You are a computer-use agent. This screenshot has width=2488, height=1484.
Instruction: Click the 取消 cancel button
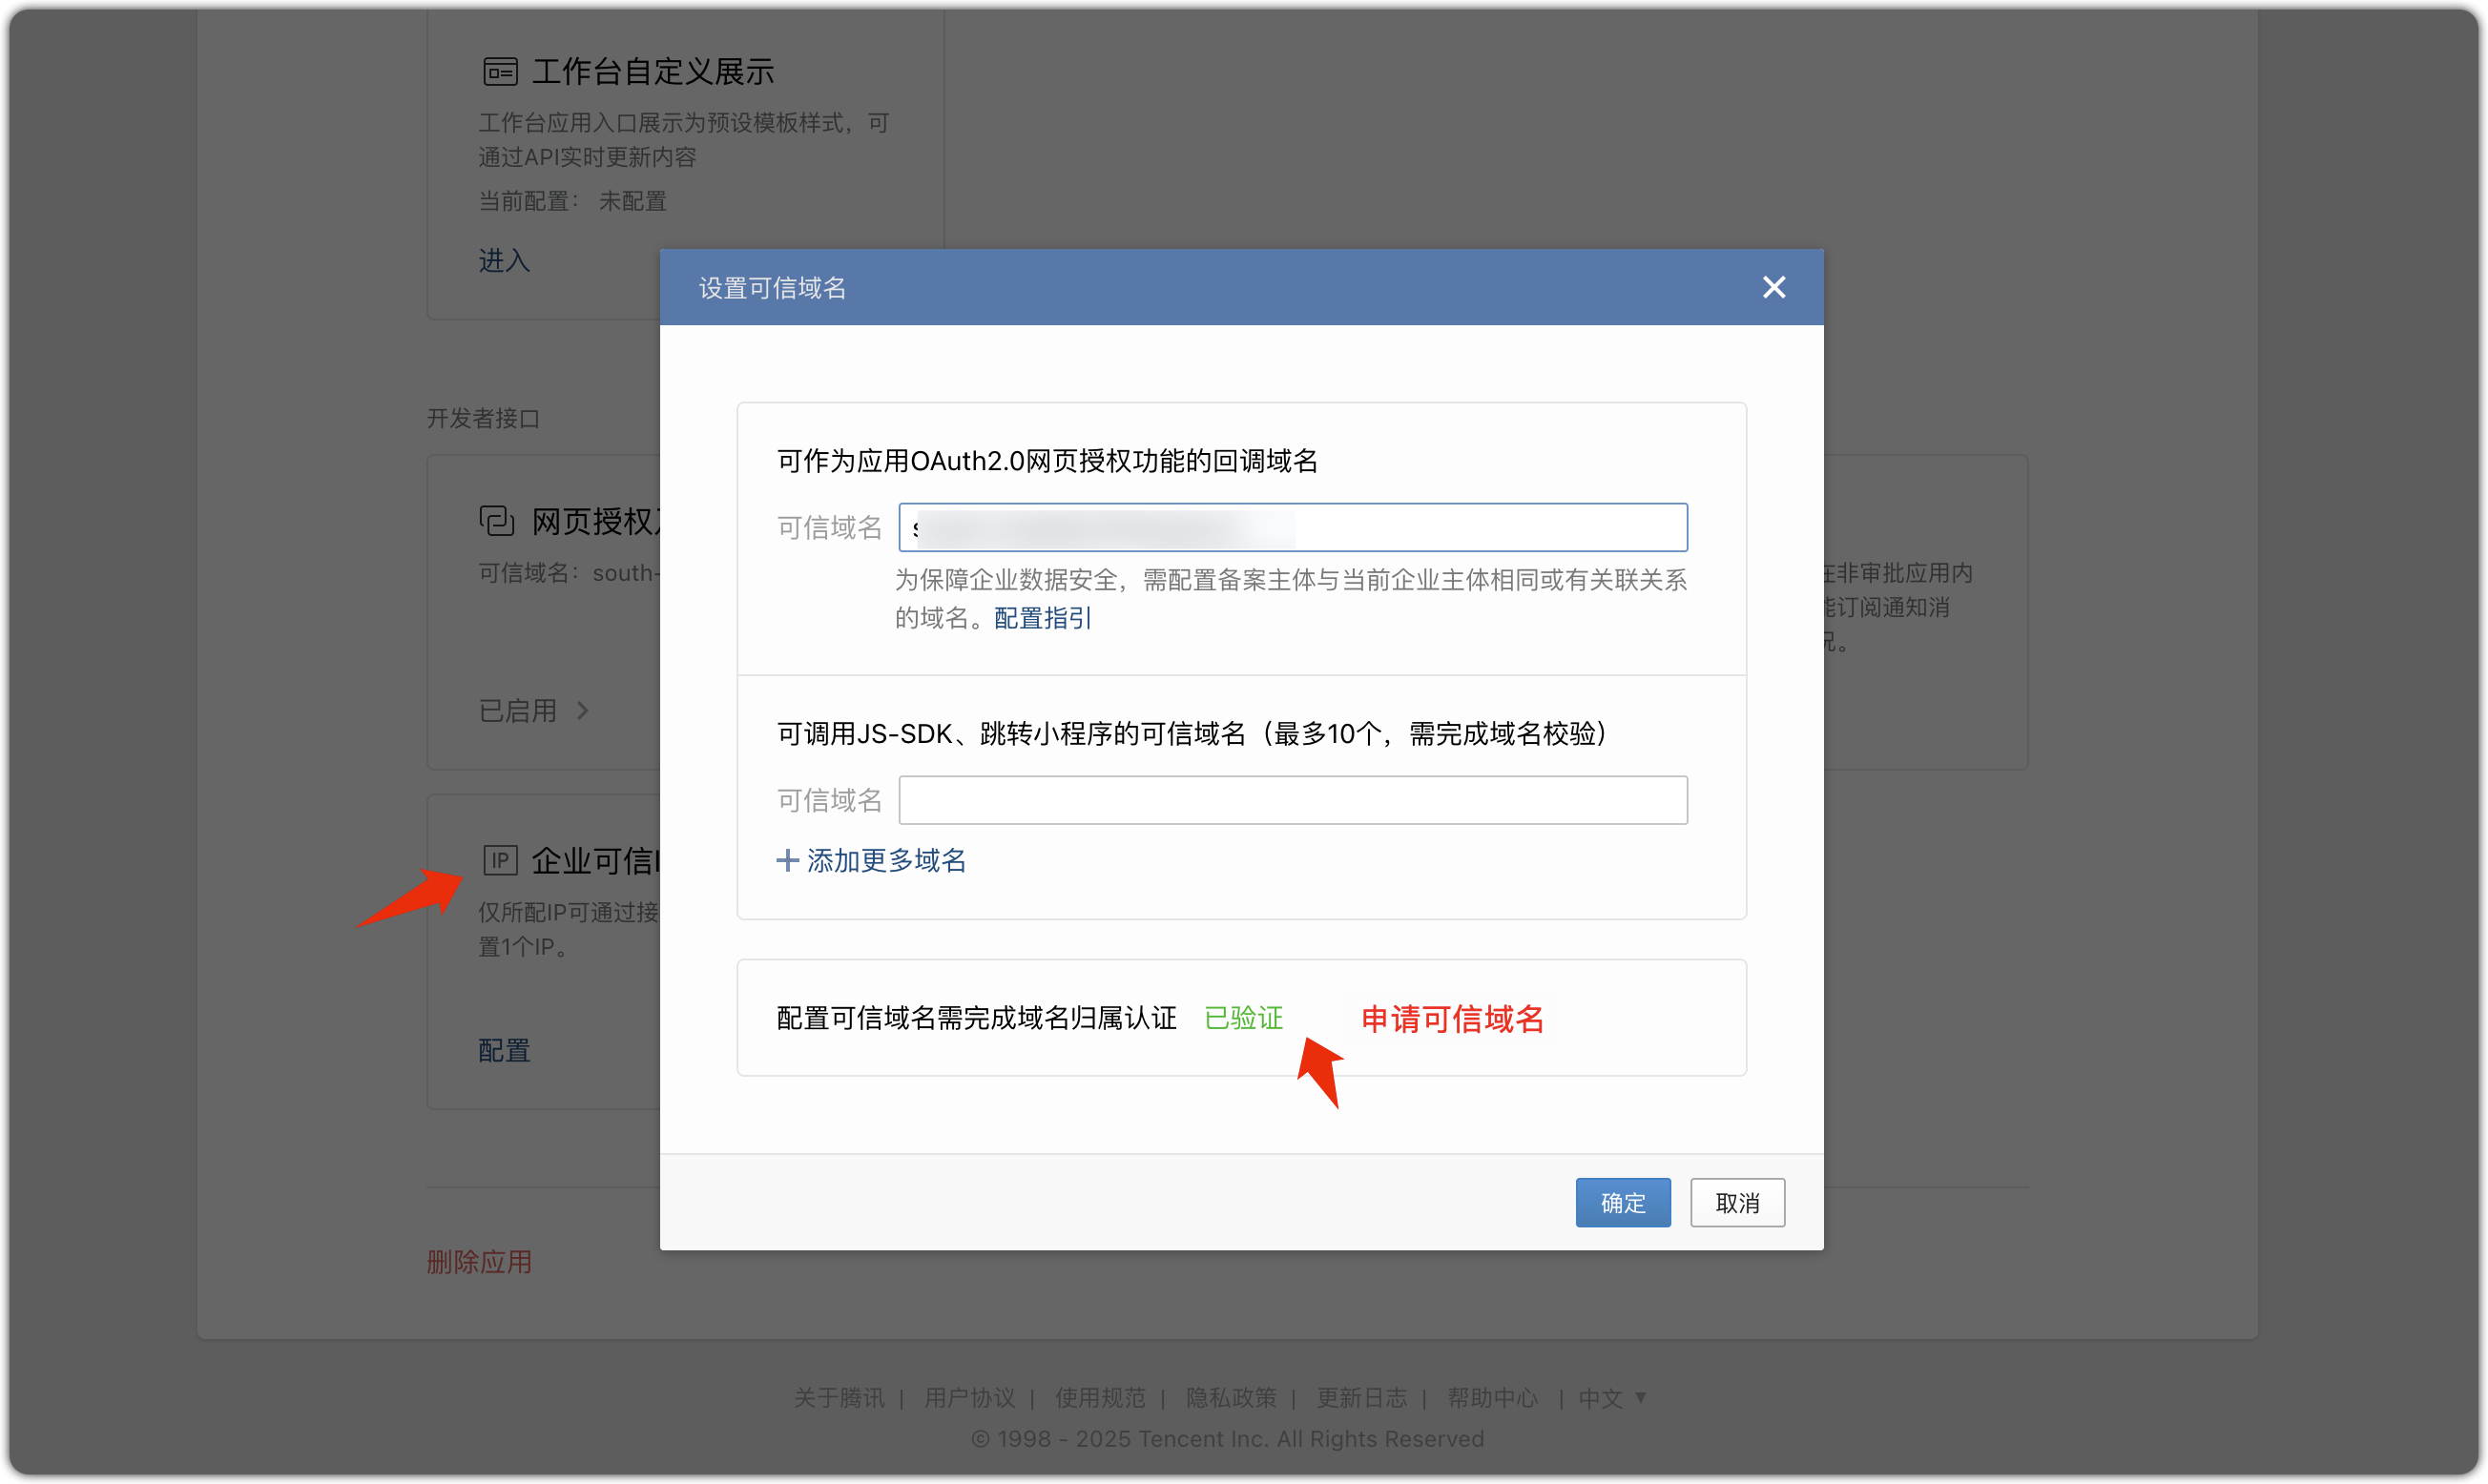(1737, 1202)
